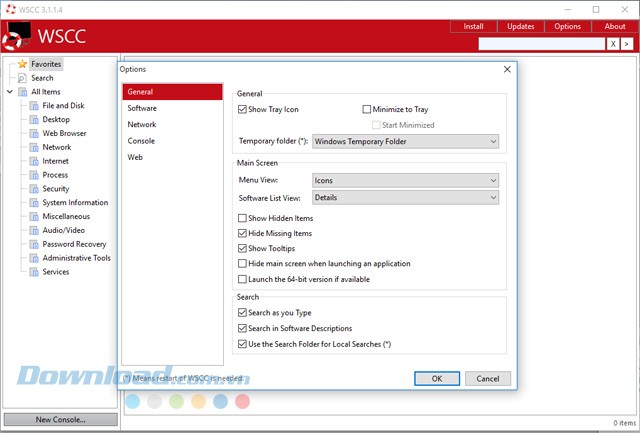Select the Web options tab
The height and width of the screenshot is (433, 640).
tap(172, 157)
